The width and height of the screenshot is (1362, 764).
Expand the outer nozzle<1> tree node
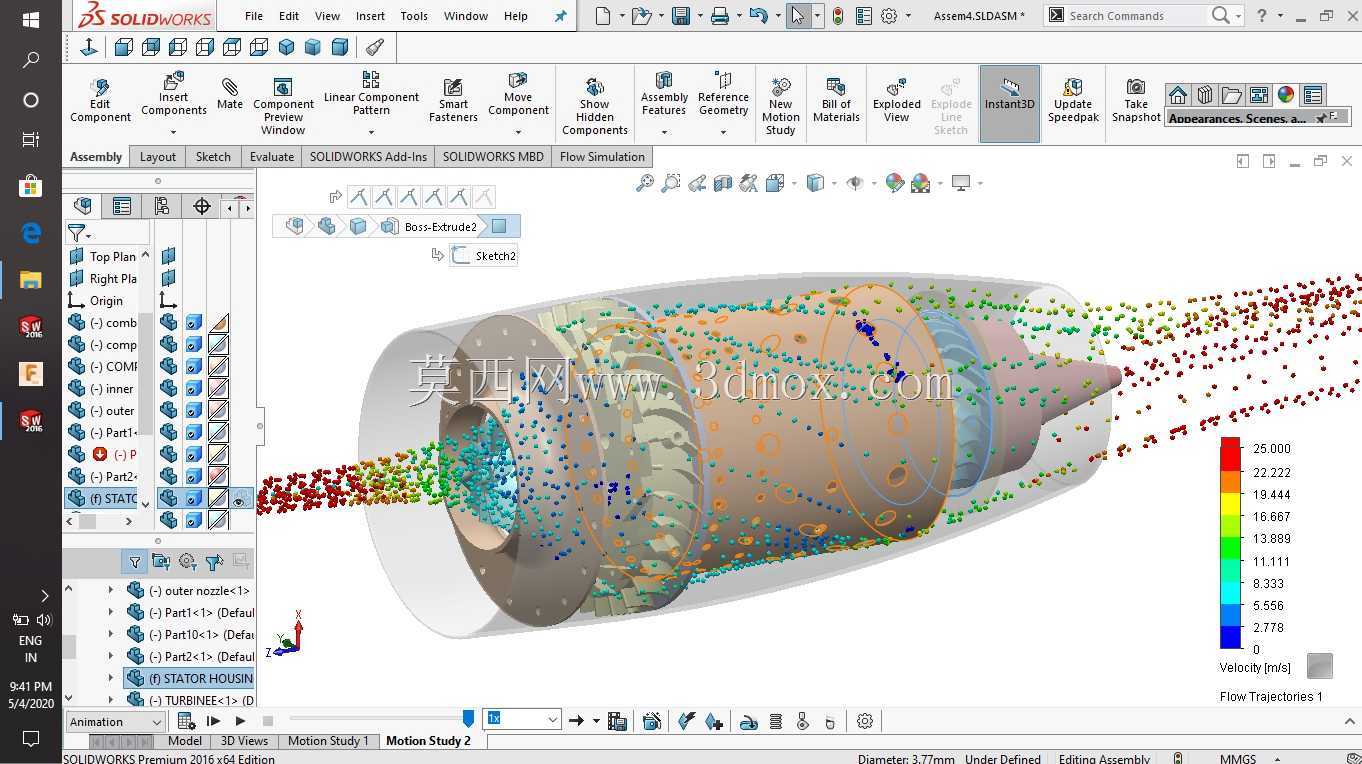pyautogui.click(x=111, y=590)
